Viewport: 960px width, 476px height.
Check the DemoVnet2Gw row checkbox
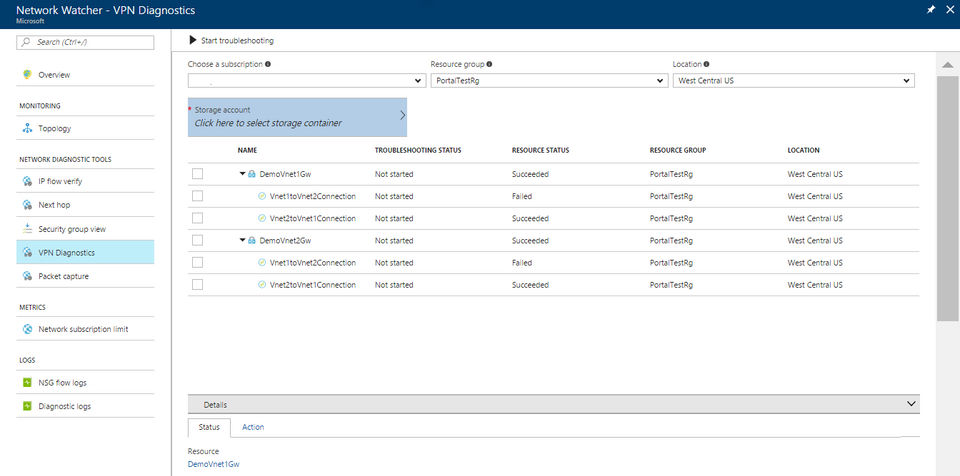(x=197, y=241)
